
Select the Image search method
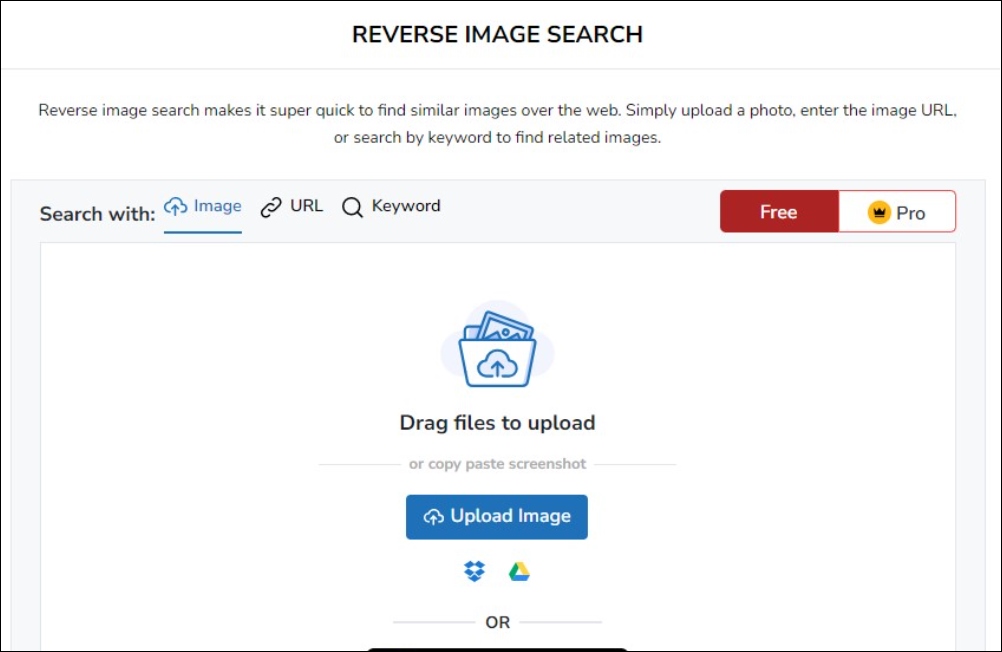click(203, 206)
